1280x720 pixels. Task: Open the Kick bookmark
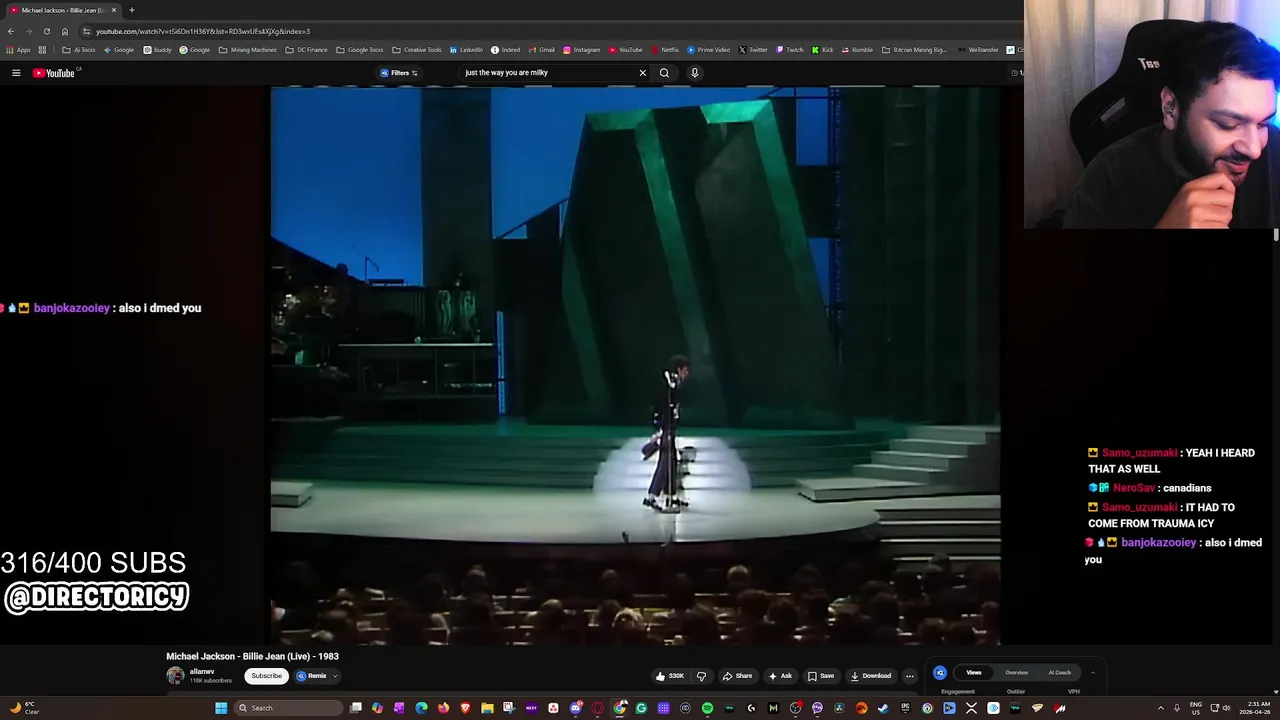click(822, 50)
